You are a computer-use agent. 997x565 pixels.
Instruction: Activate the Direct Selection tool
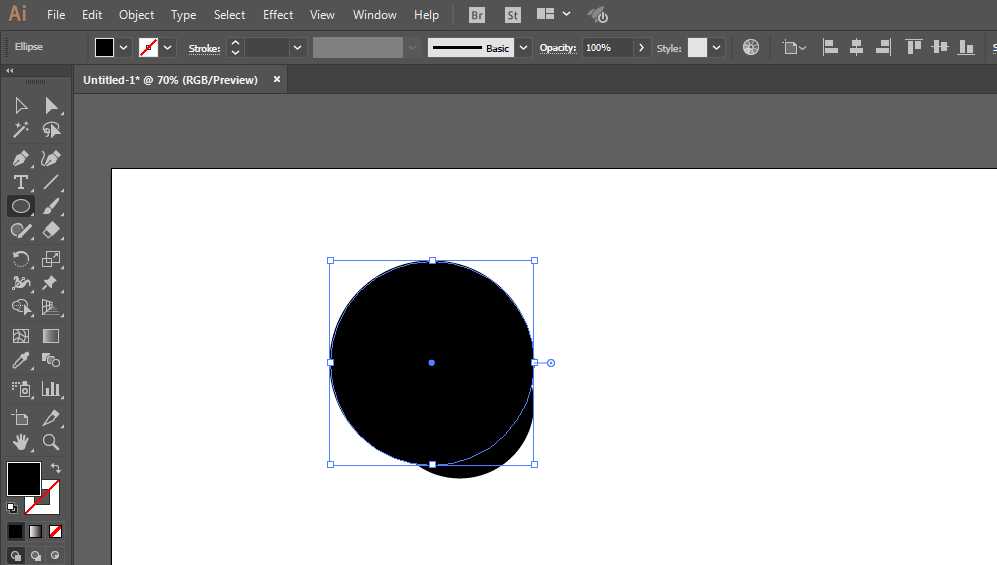click(51, 106)
